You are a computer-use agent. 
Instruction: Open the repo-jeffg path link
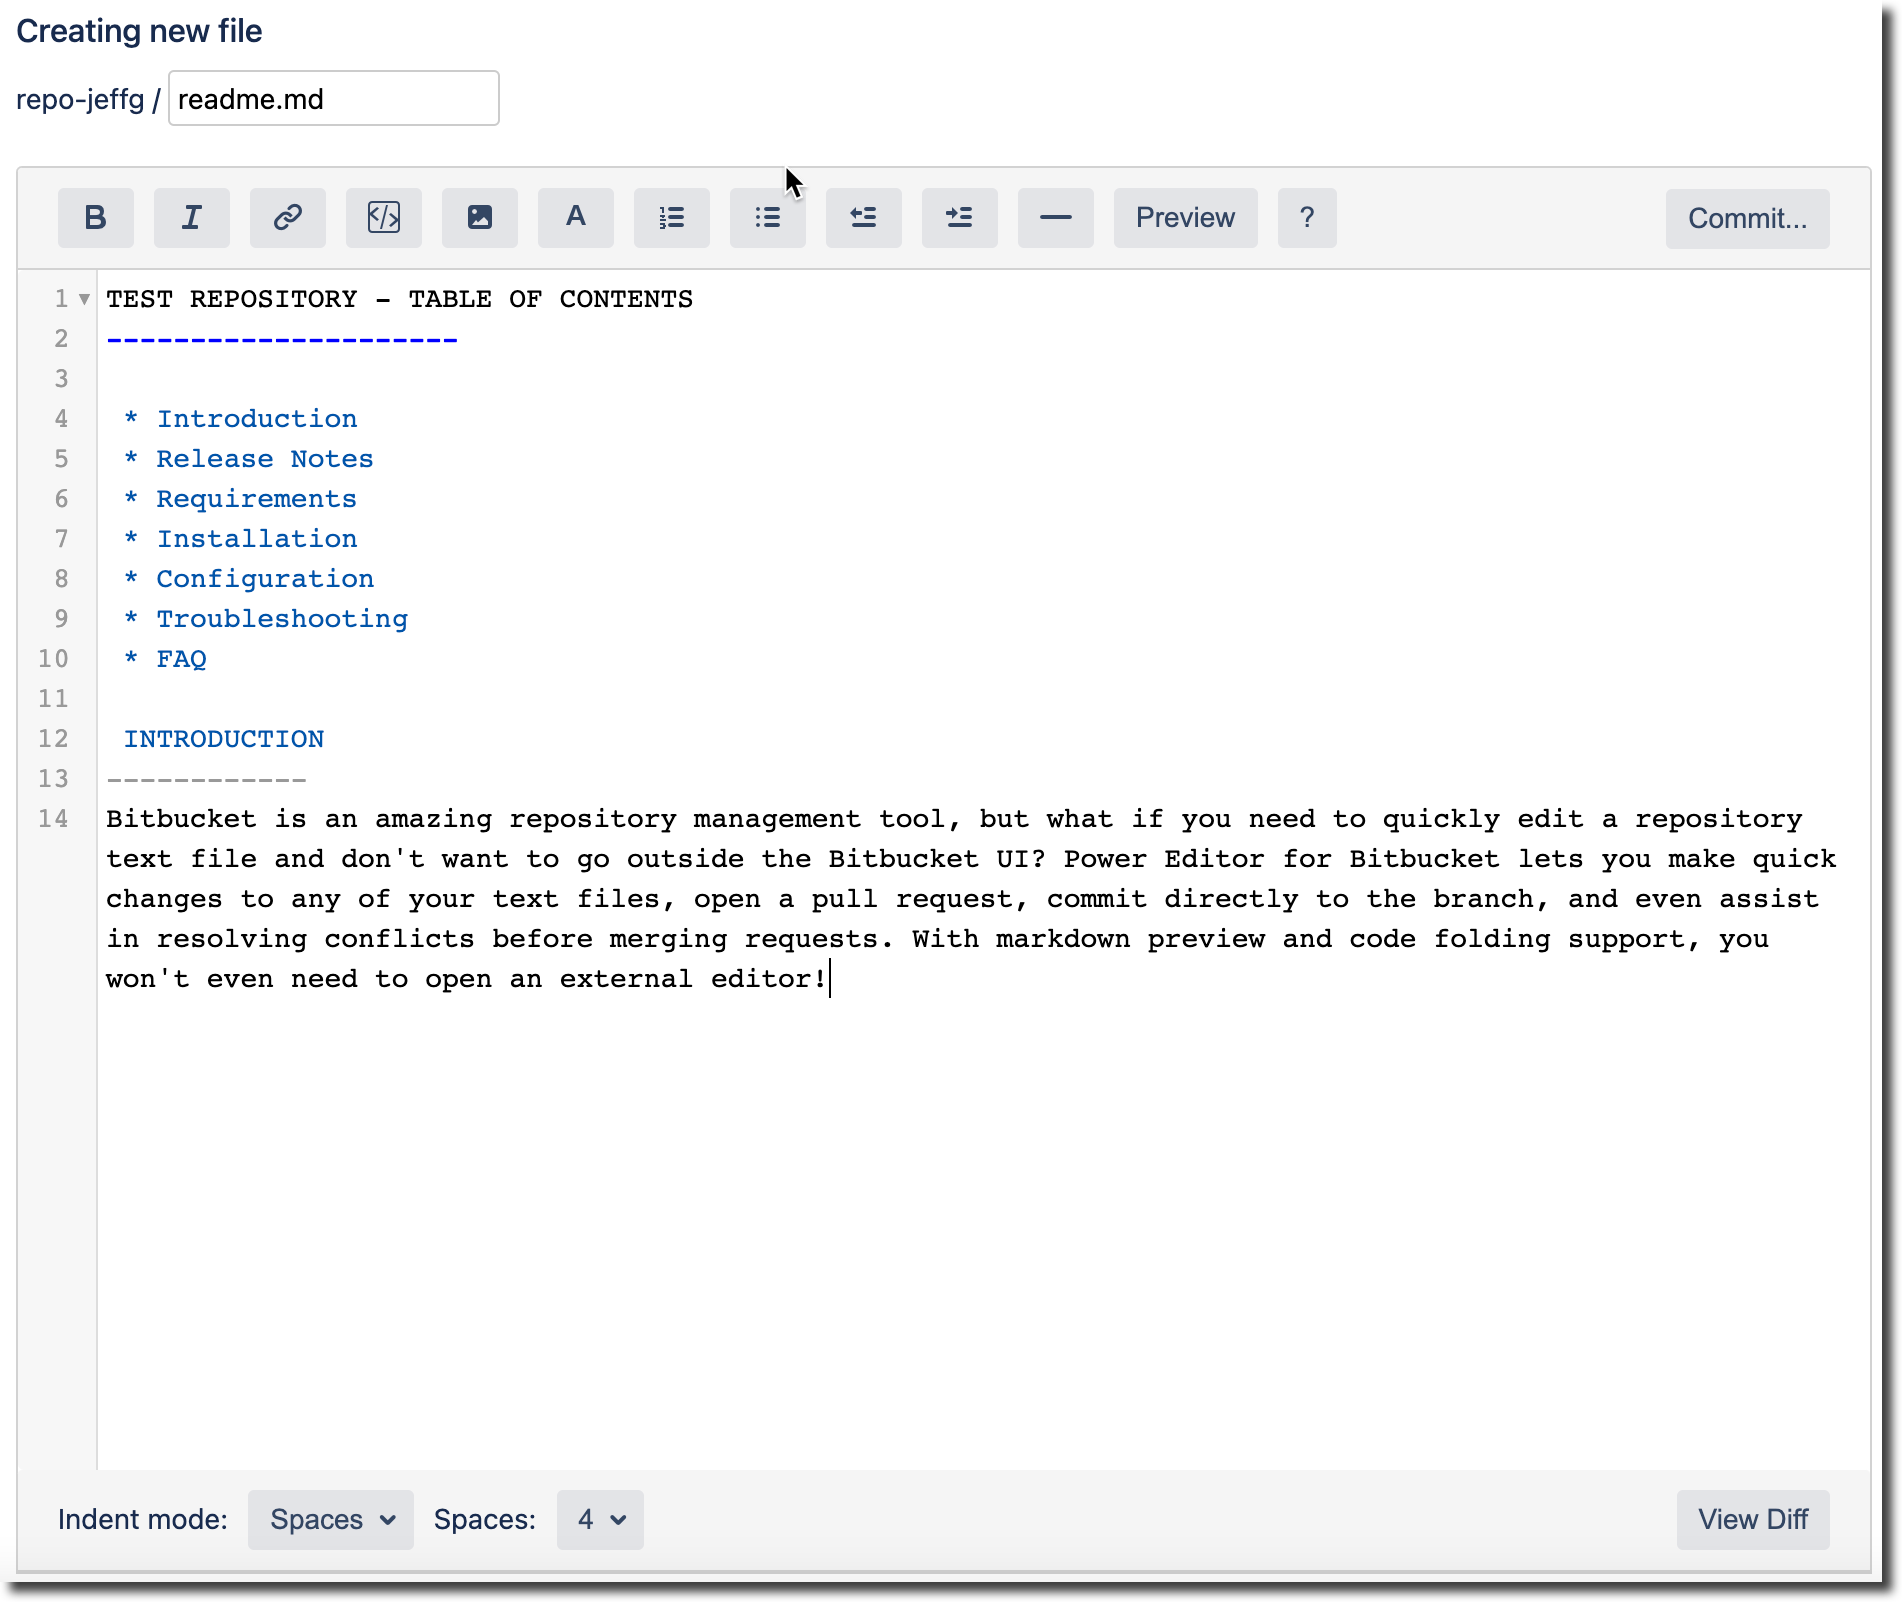80,99
